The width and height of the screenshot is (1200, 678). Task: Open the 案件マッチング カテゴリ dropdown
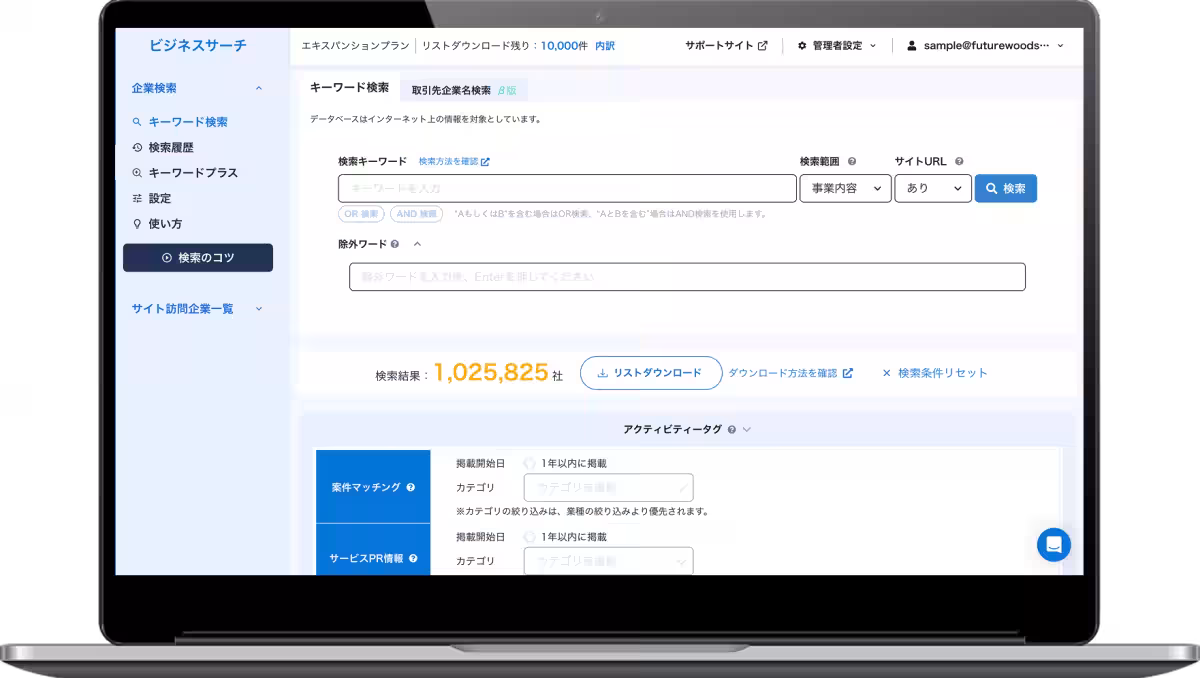pos(608,488)
